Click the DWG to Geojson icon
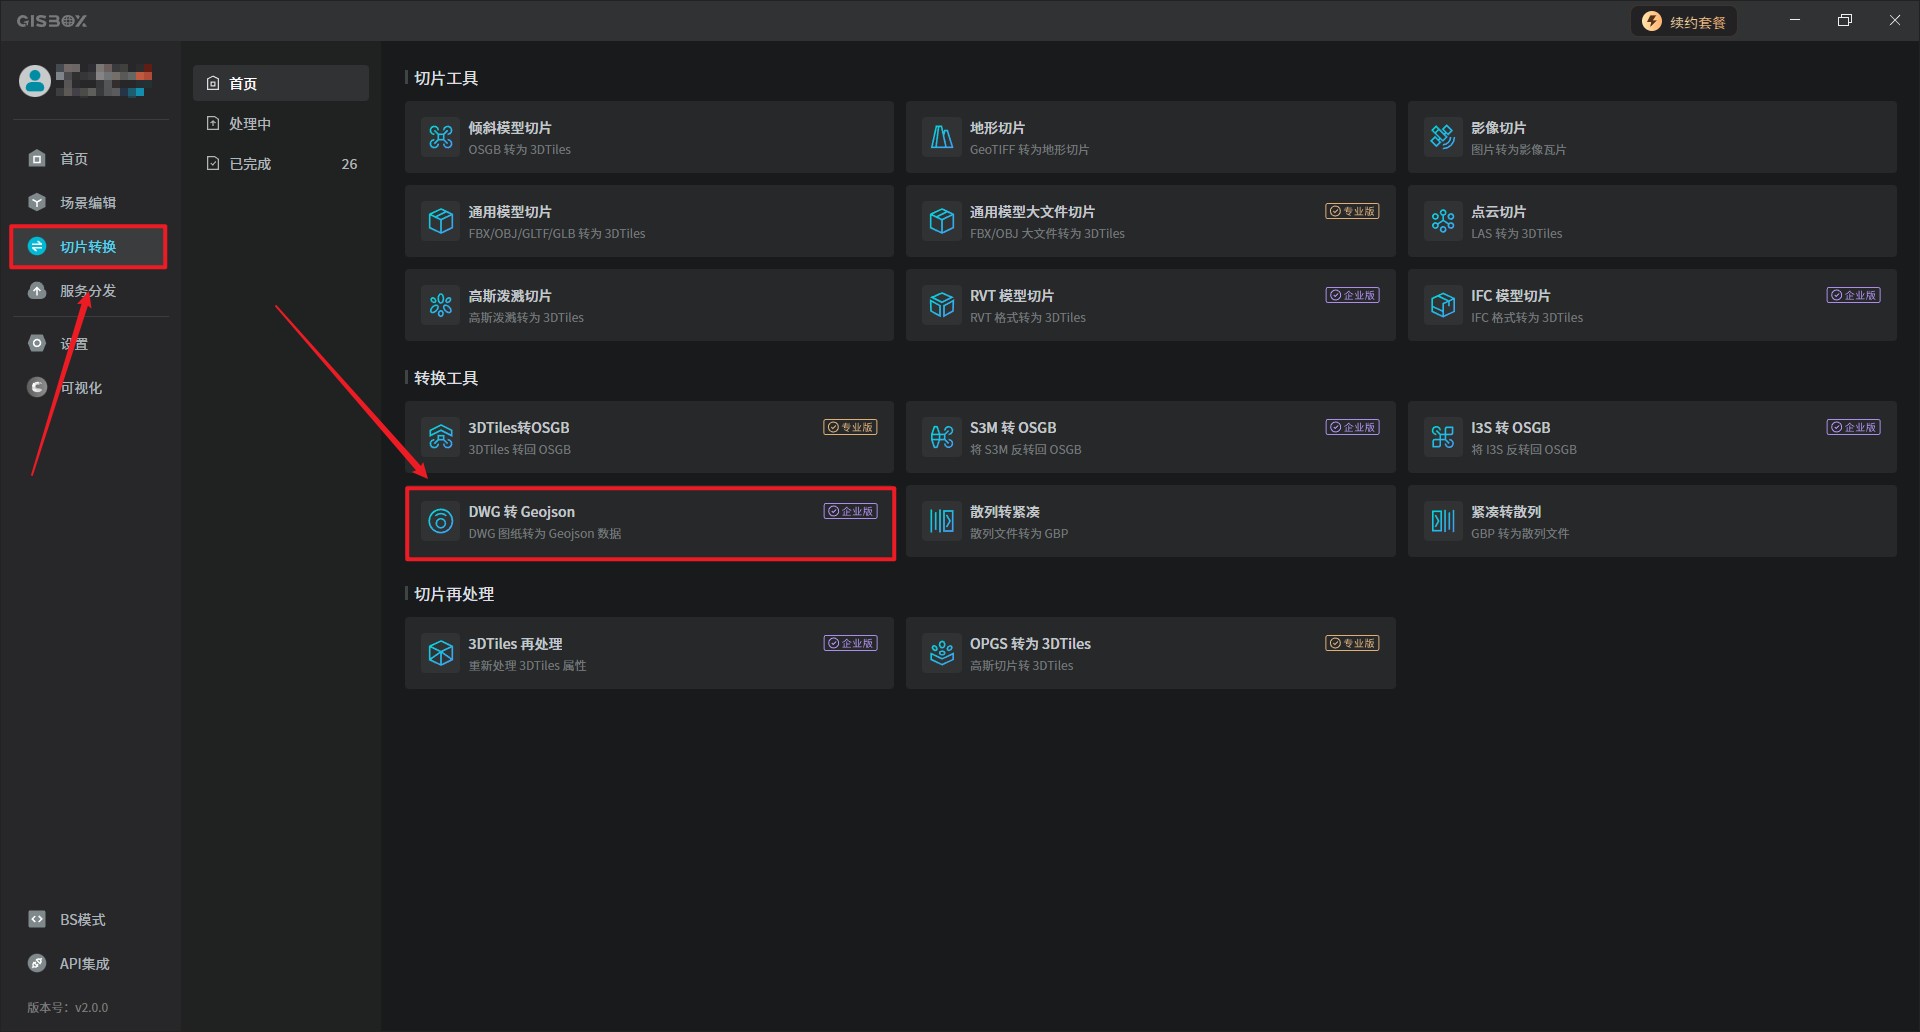Viewport: 1920px width, 1032px height. tap(441, 521)
